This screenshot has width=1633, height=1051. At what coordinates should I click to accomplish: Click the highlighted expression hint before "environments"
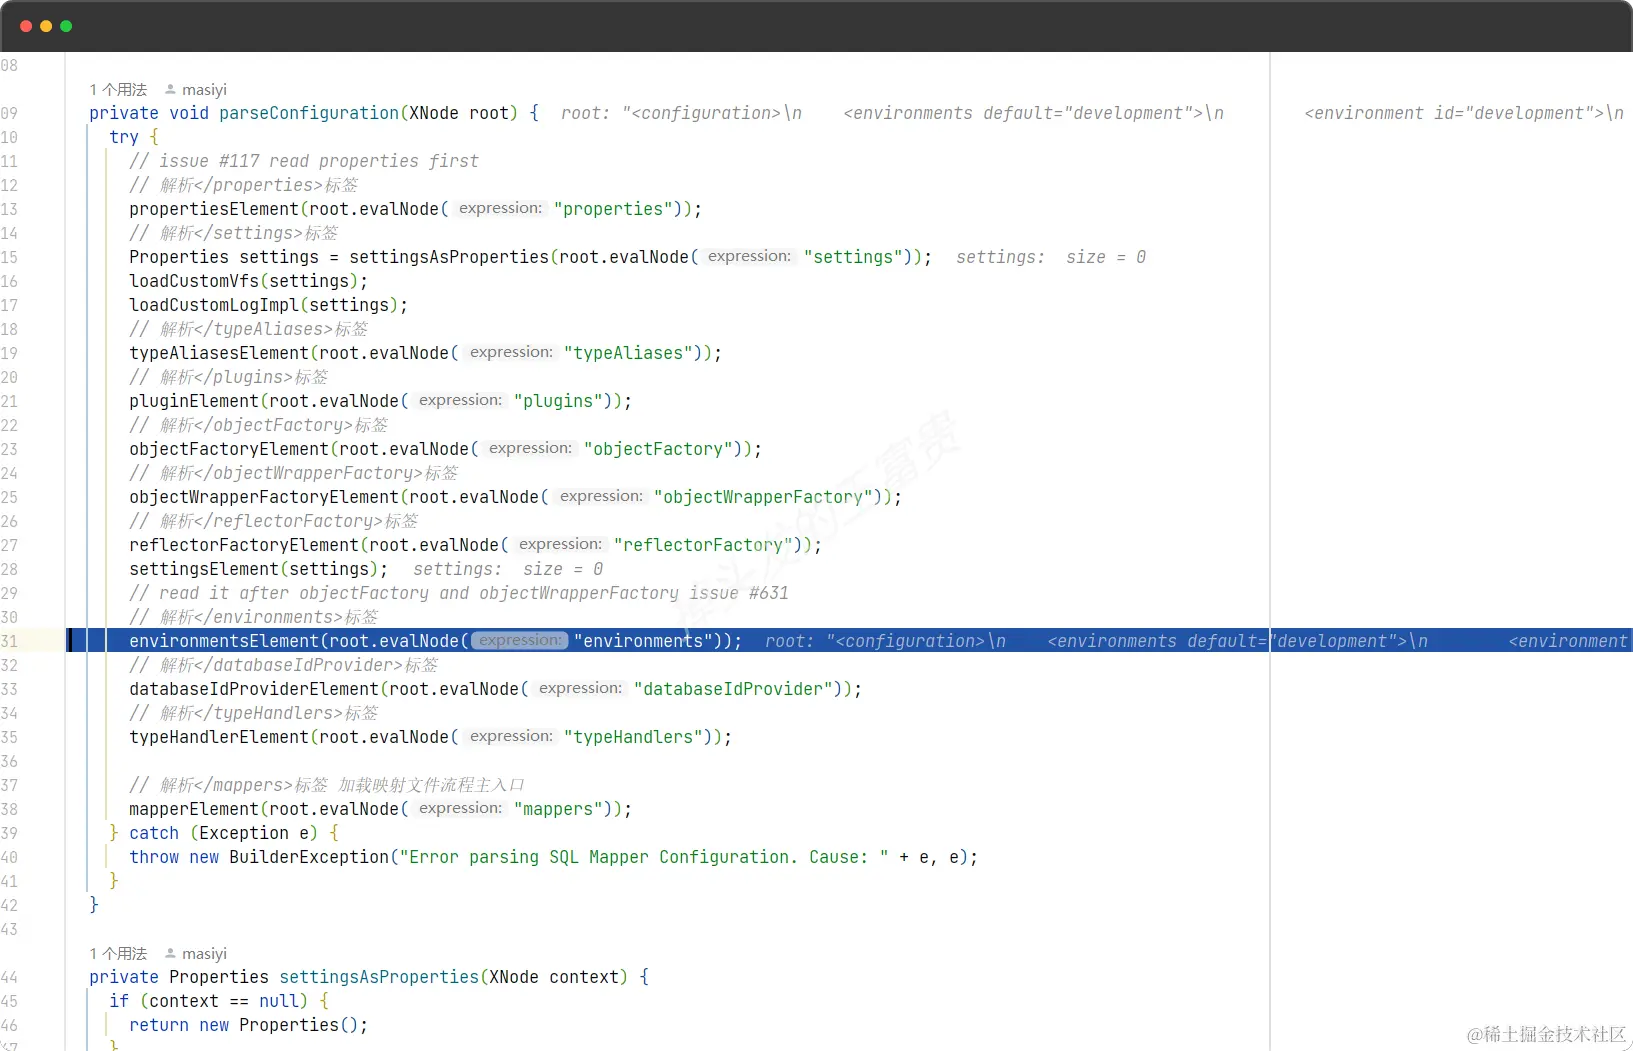click(520, 640)
